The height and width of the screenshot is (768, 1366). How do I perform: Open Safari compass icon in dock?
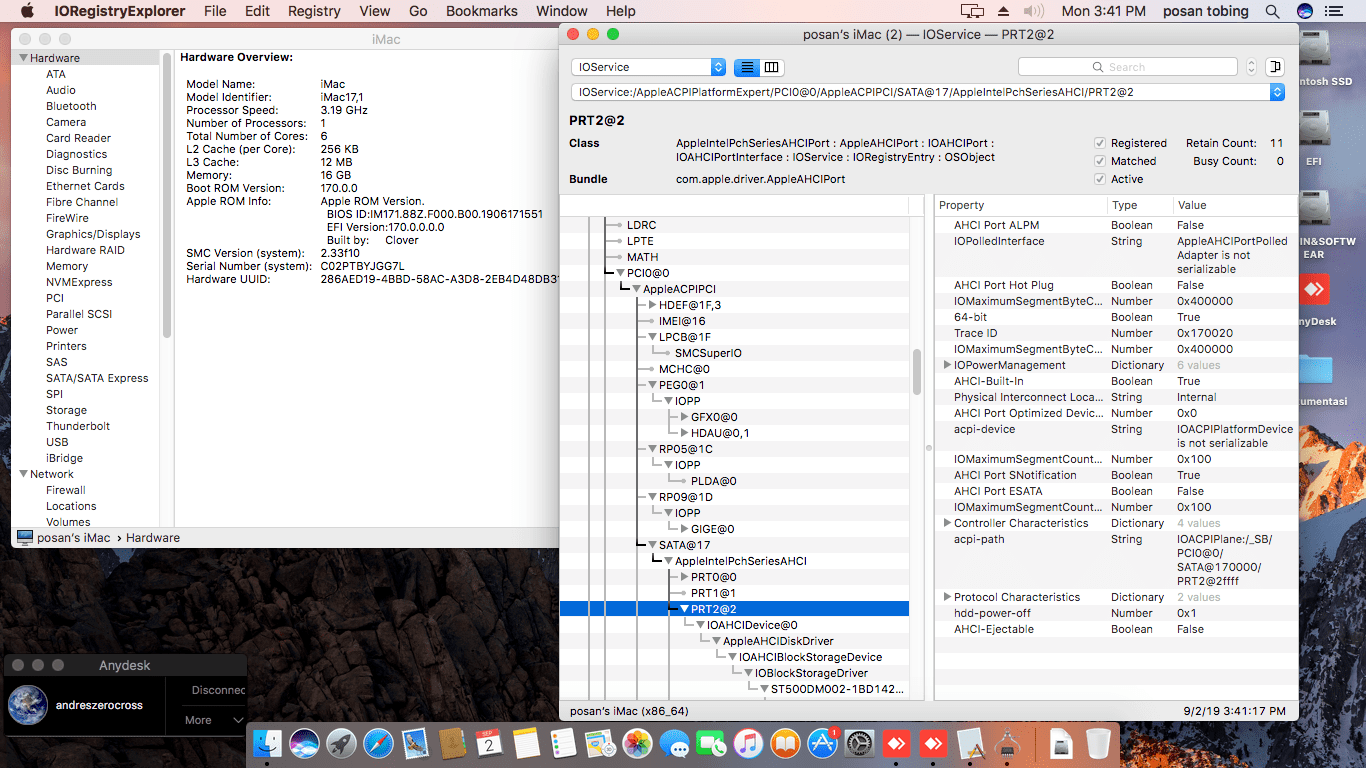(378, 744)
